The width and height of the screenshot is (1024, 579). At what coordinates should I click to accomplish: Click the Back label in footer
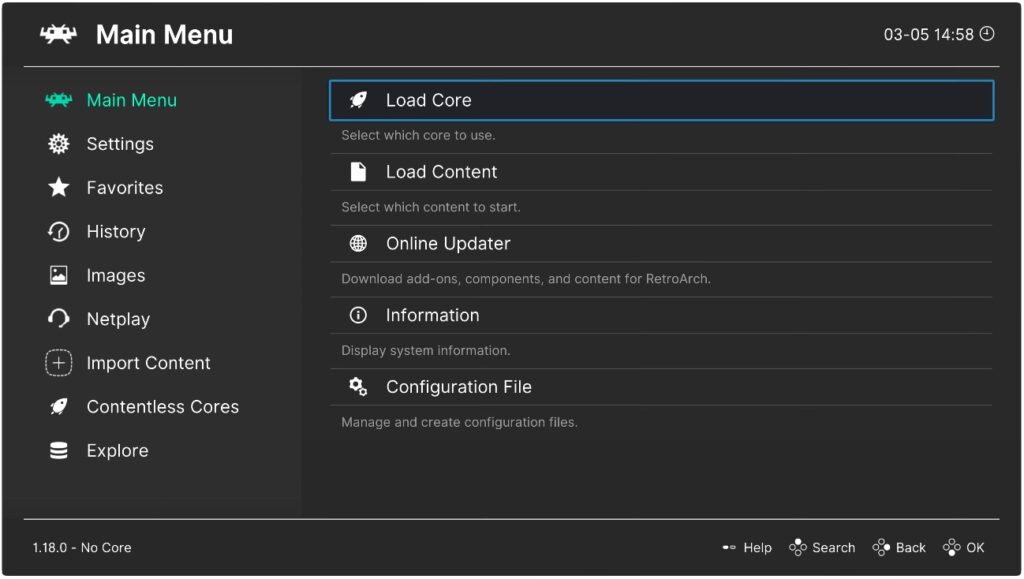pyautogui.click(x=910, y=548)
